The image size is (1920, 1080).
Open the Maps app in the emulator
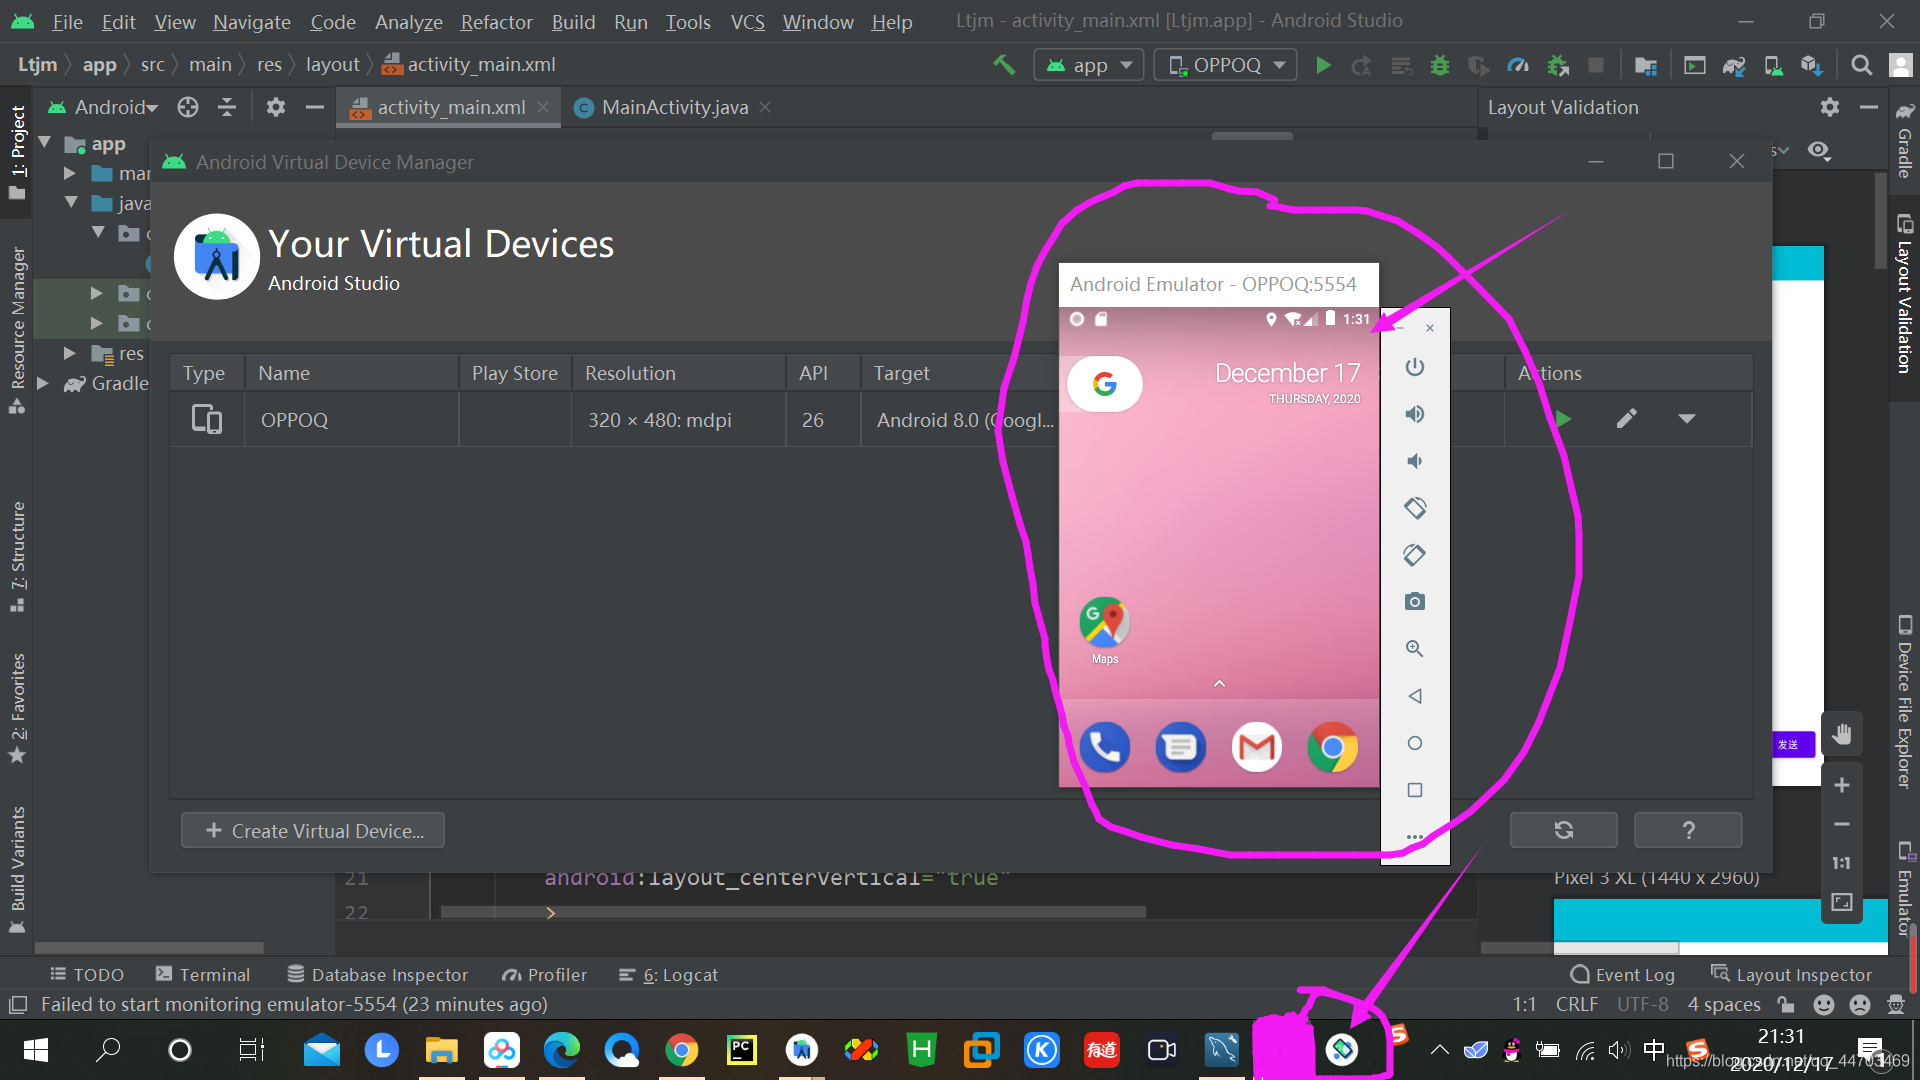pyautogui.click(x=1105, y=630)
